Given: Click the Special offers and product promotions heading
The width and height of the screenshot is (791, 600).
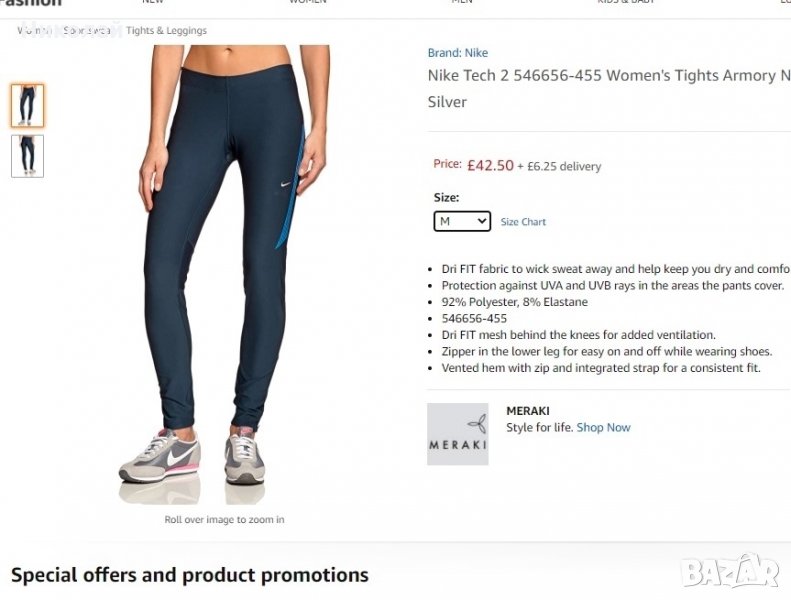Looking at the screenshot, I should pyautogui.click(x=190, y=575).
